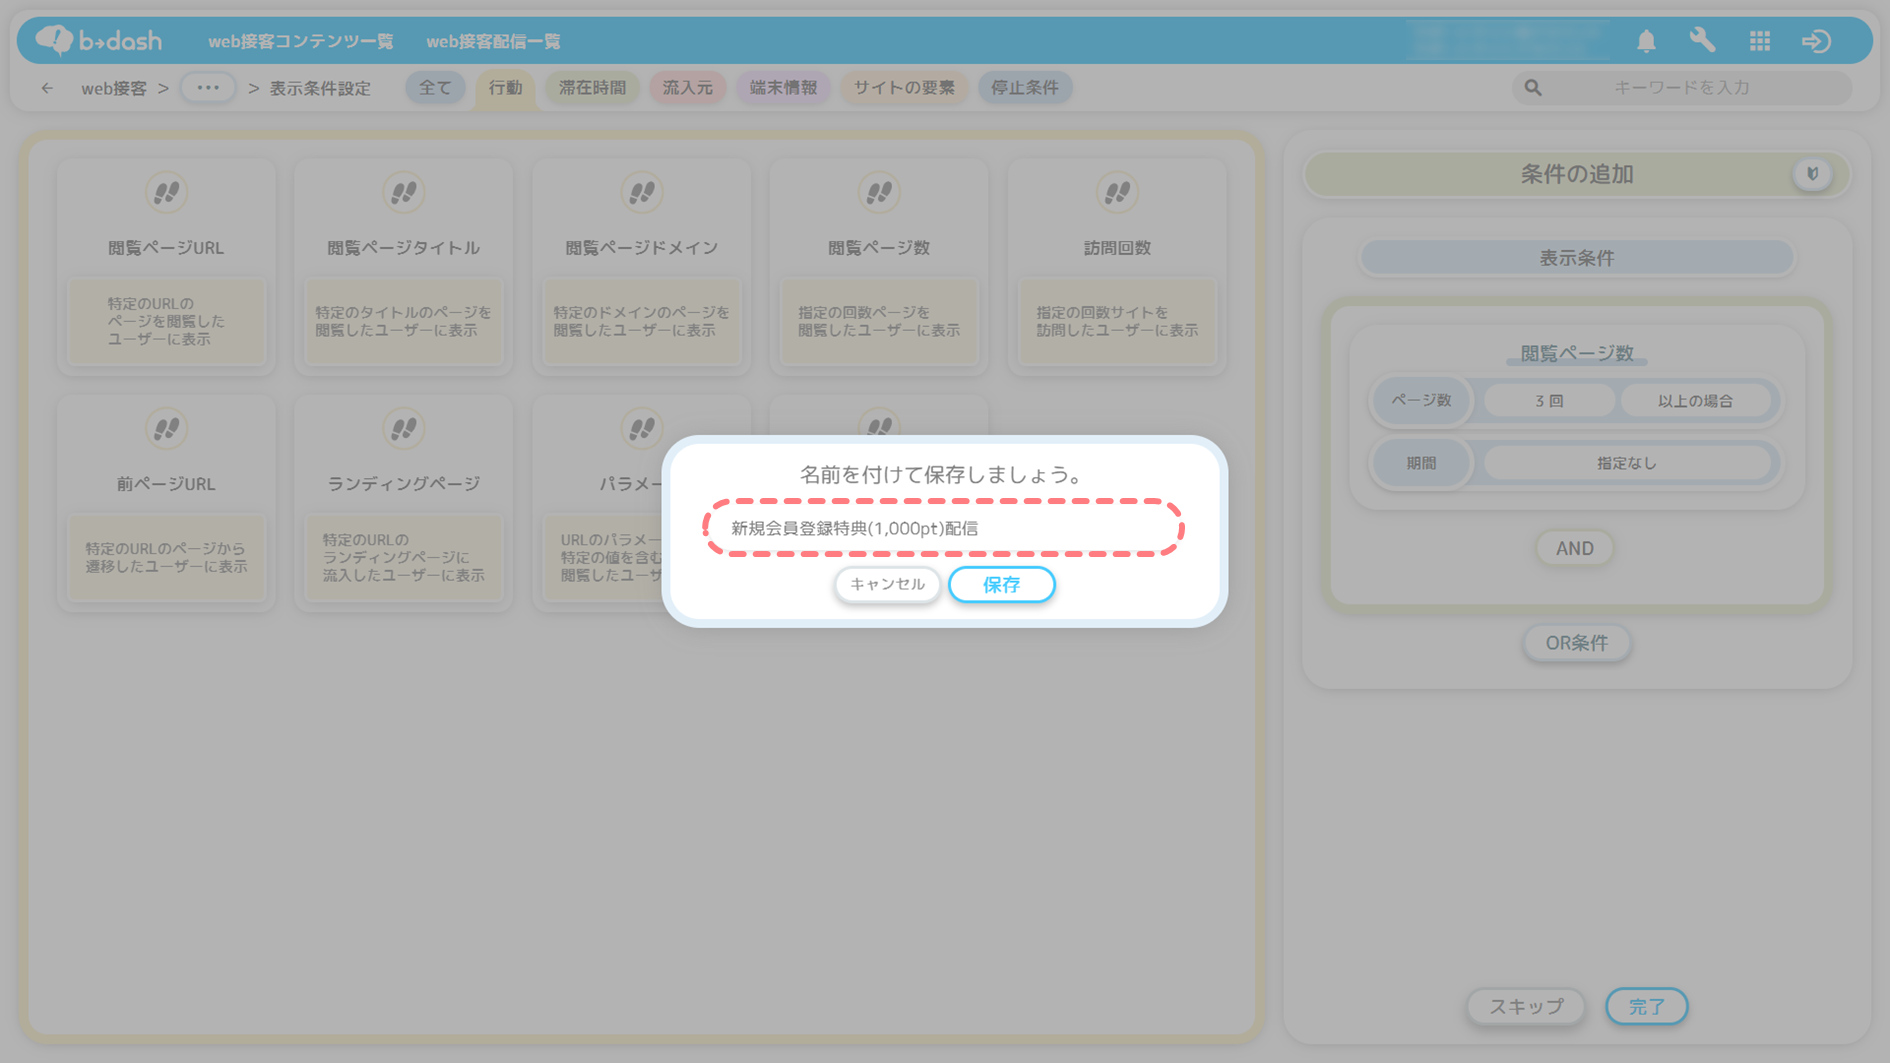Image resolution: width=1890 pixels, height=1063 pixels.
Task: Click the b→dash logo
Action: 98,40
